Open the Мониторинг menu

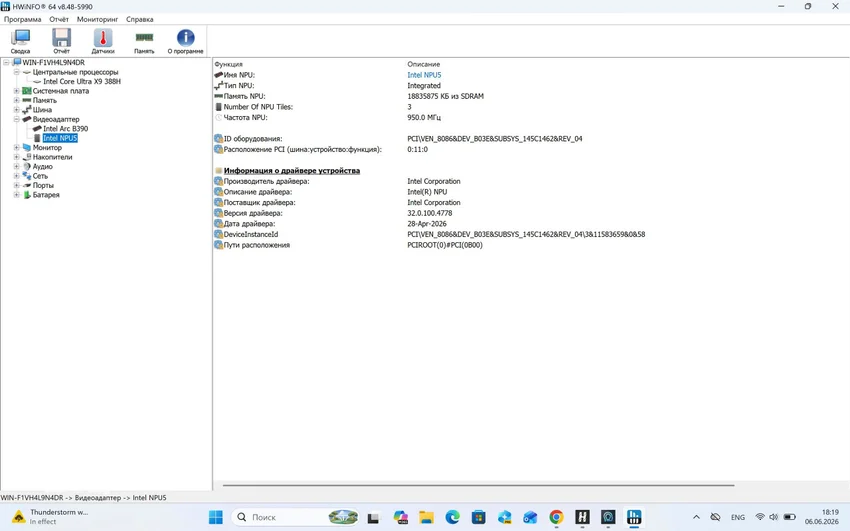click(x=98, y=19)
